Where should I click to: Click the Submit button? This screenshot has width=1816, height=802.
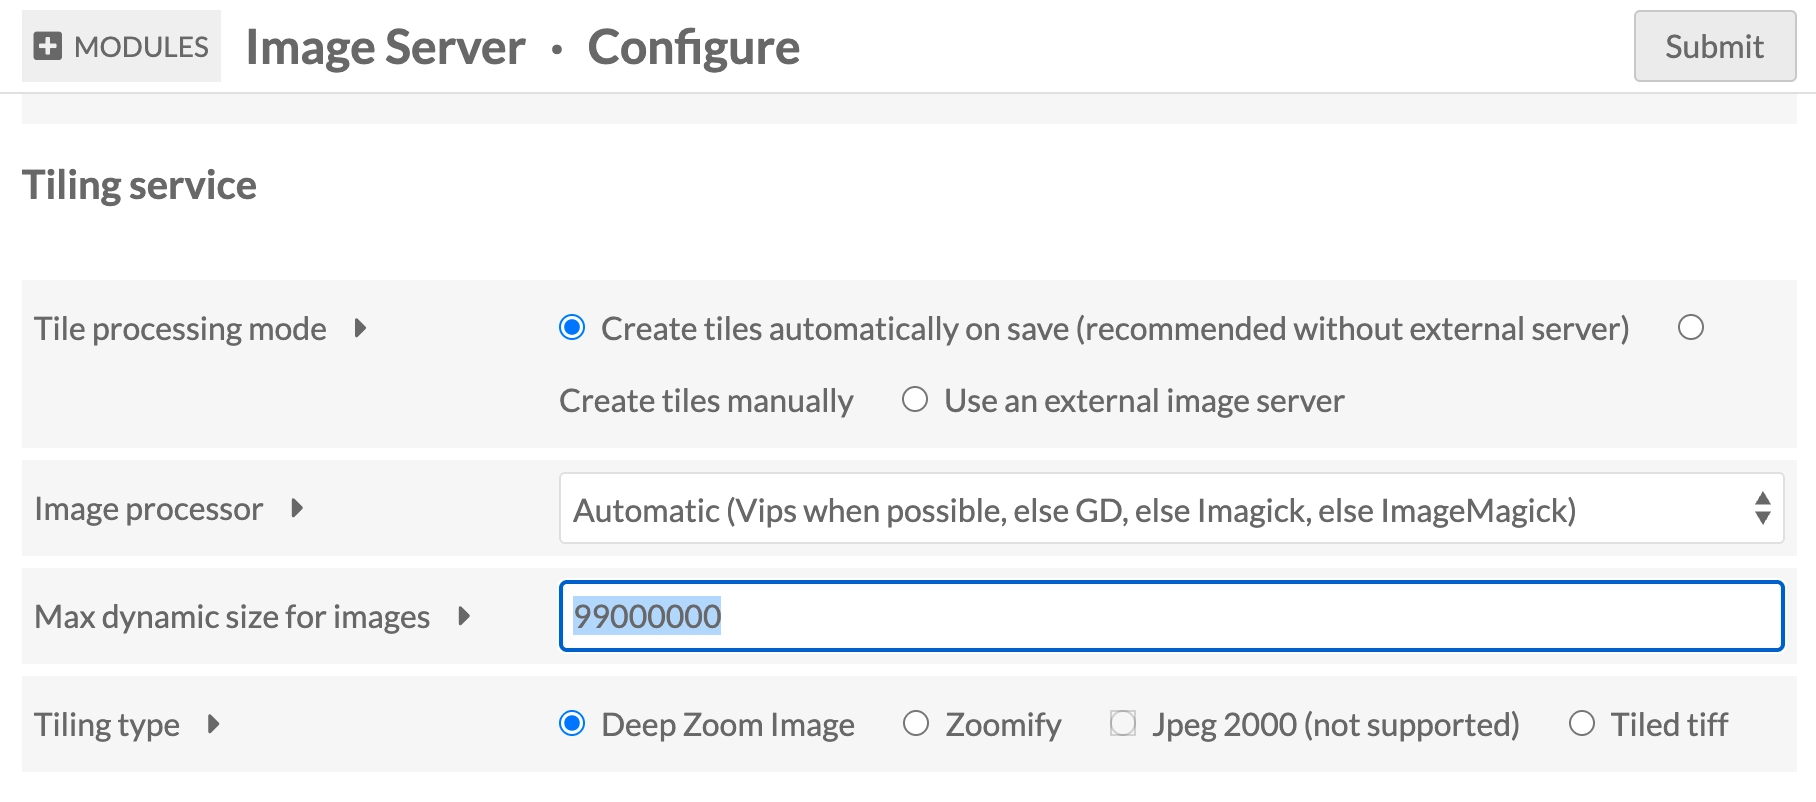click(1714, 46)
